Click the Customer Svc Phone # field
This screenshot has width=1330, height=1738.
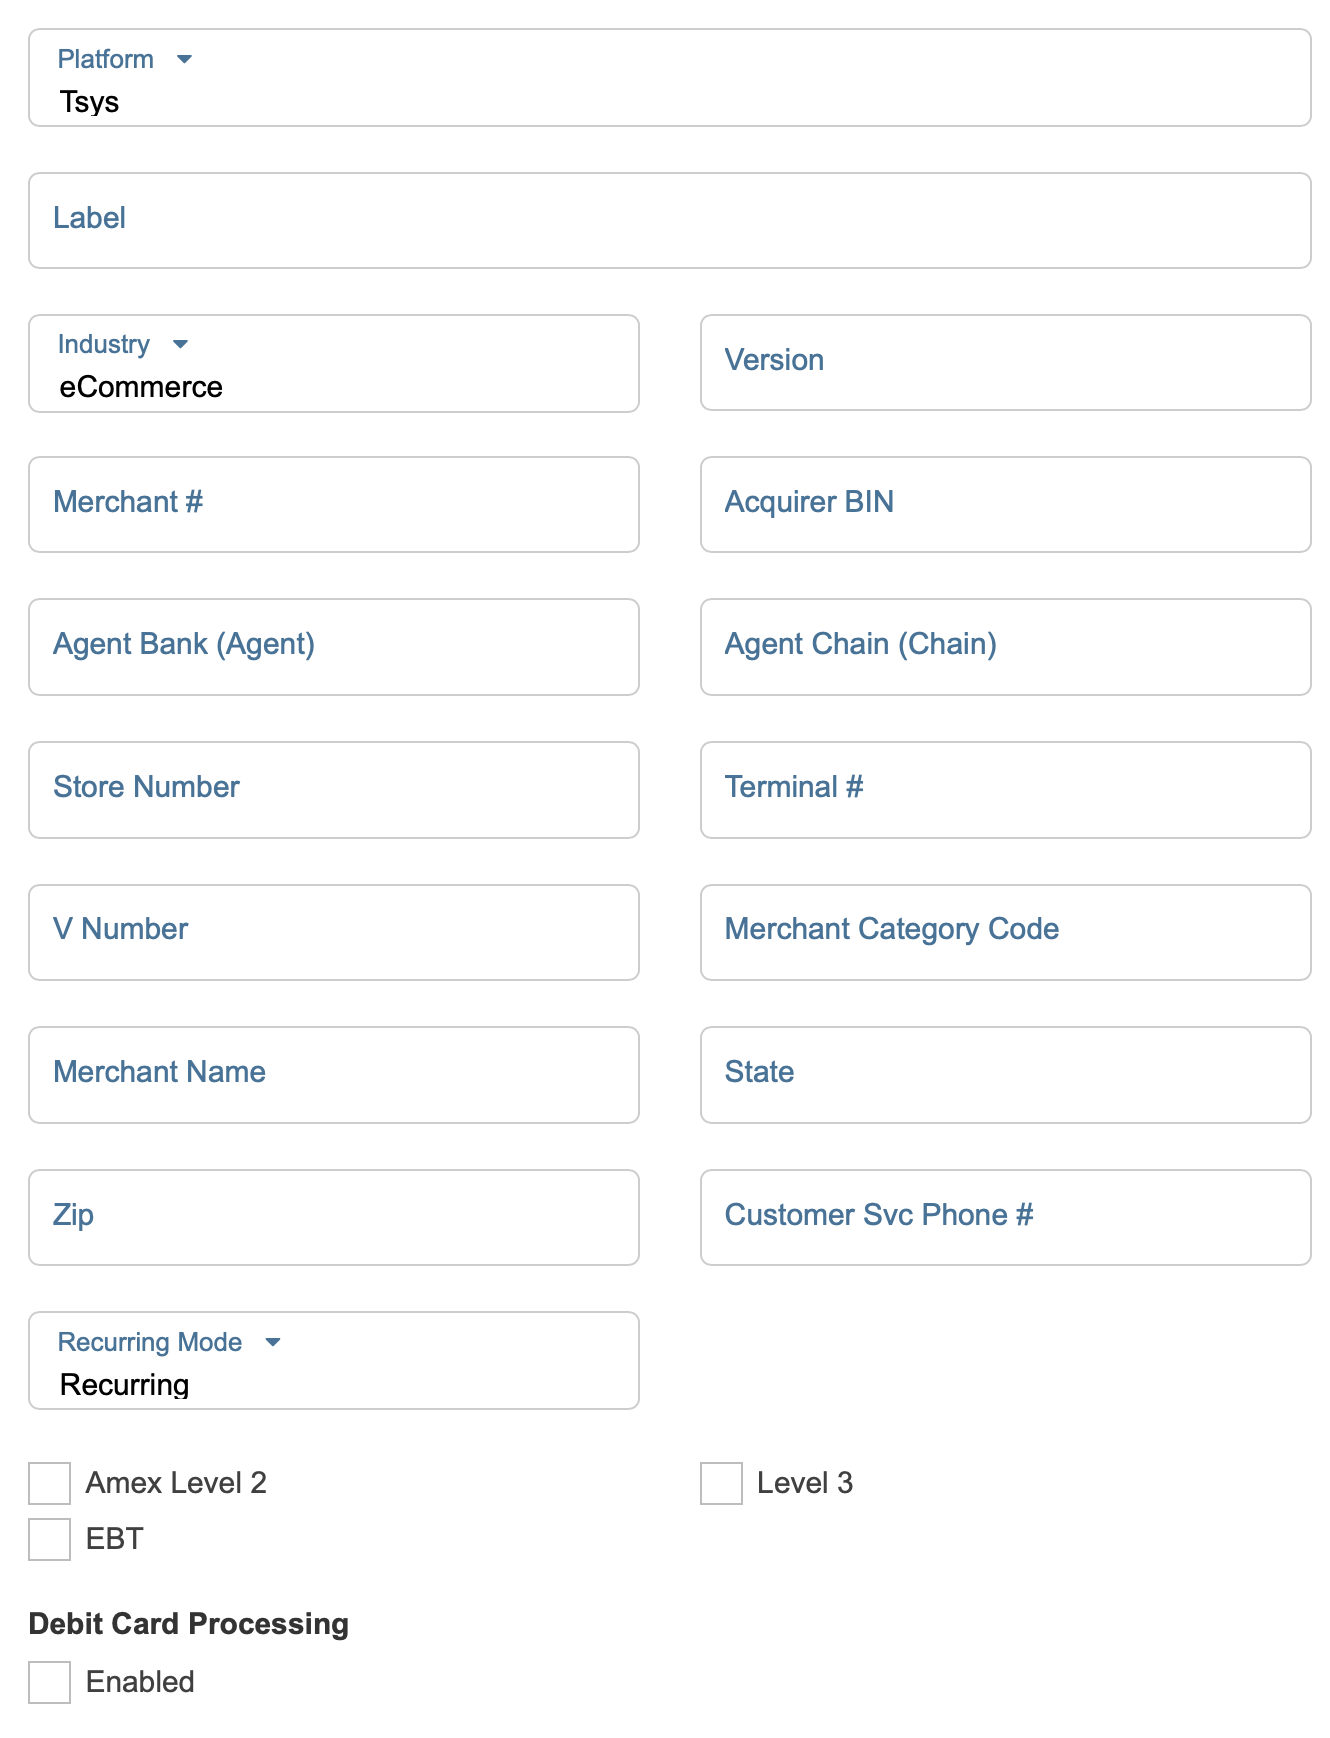pos(1005,1217)
